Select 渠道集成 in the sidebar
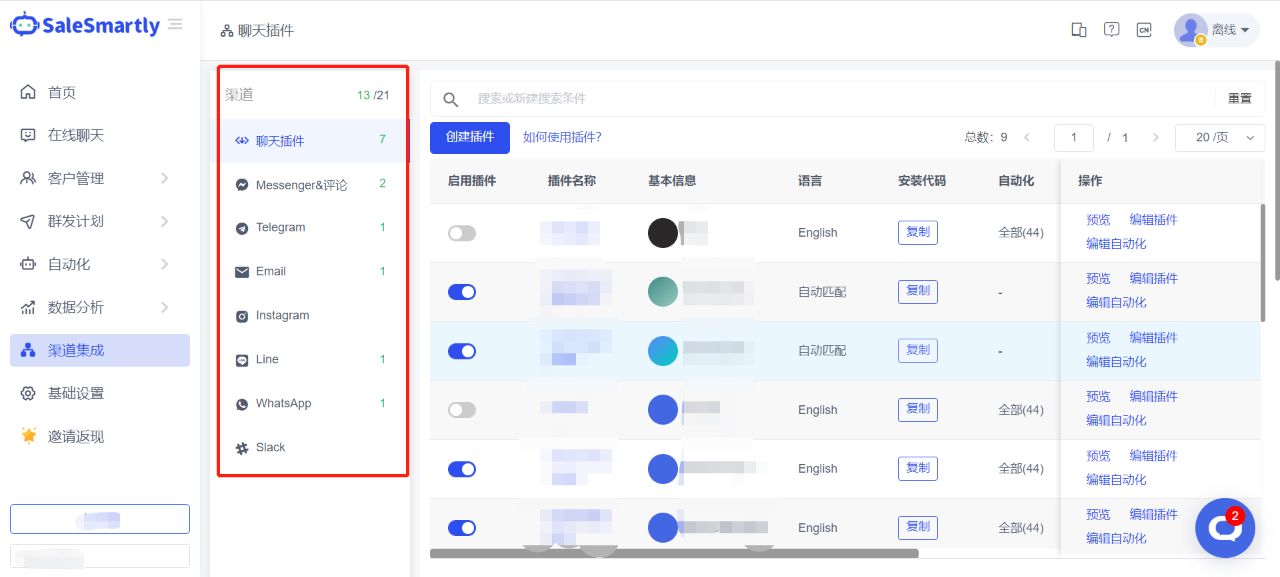Image resolution: width=1280 pixels, height=577 pixels. click(100, 350)
